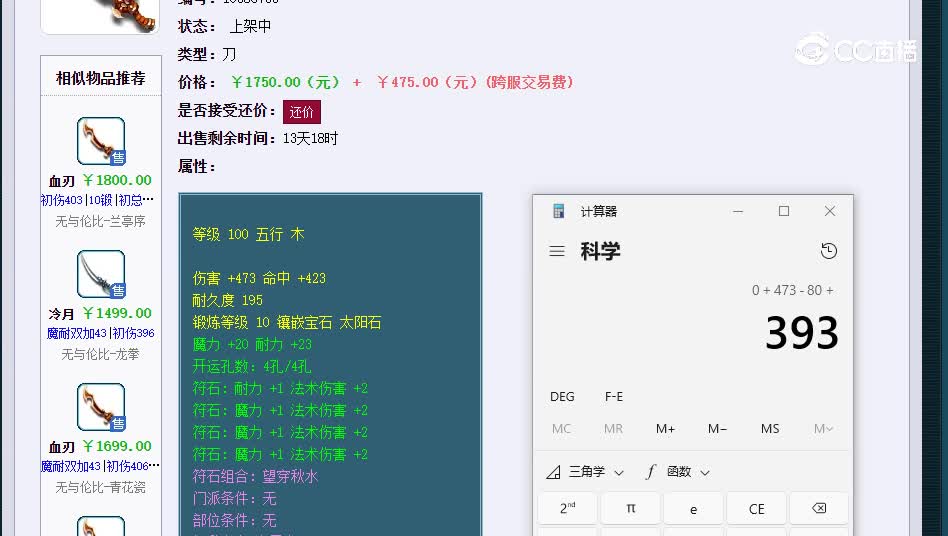Open the memory list M dropdown

pyautogui.click(x=823, y=428)
